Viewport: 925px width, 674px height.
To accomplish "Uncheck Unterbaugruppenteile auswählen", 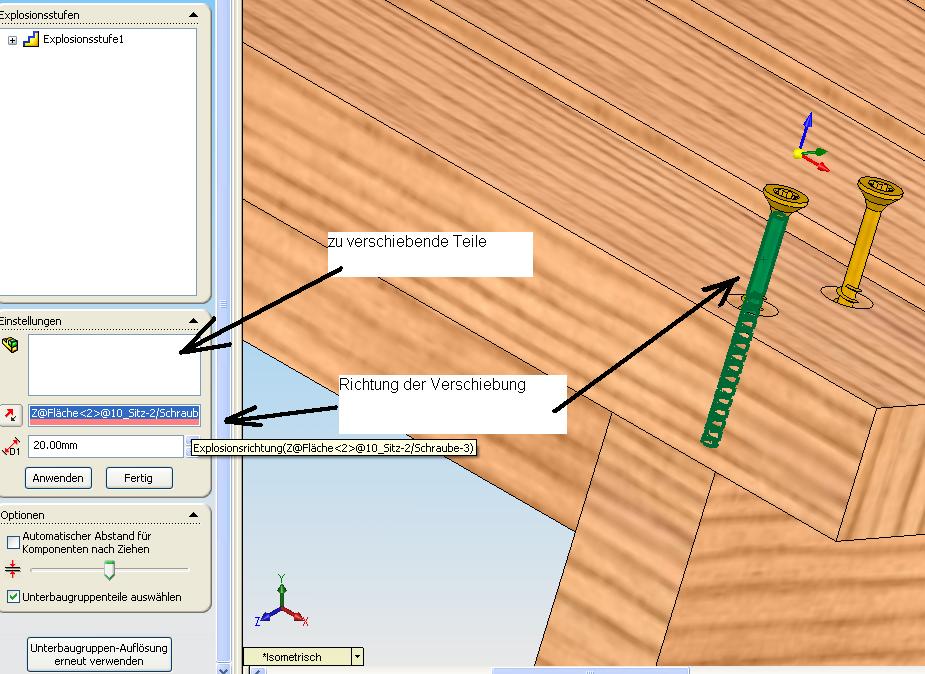I will pos(13,597).
